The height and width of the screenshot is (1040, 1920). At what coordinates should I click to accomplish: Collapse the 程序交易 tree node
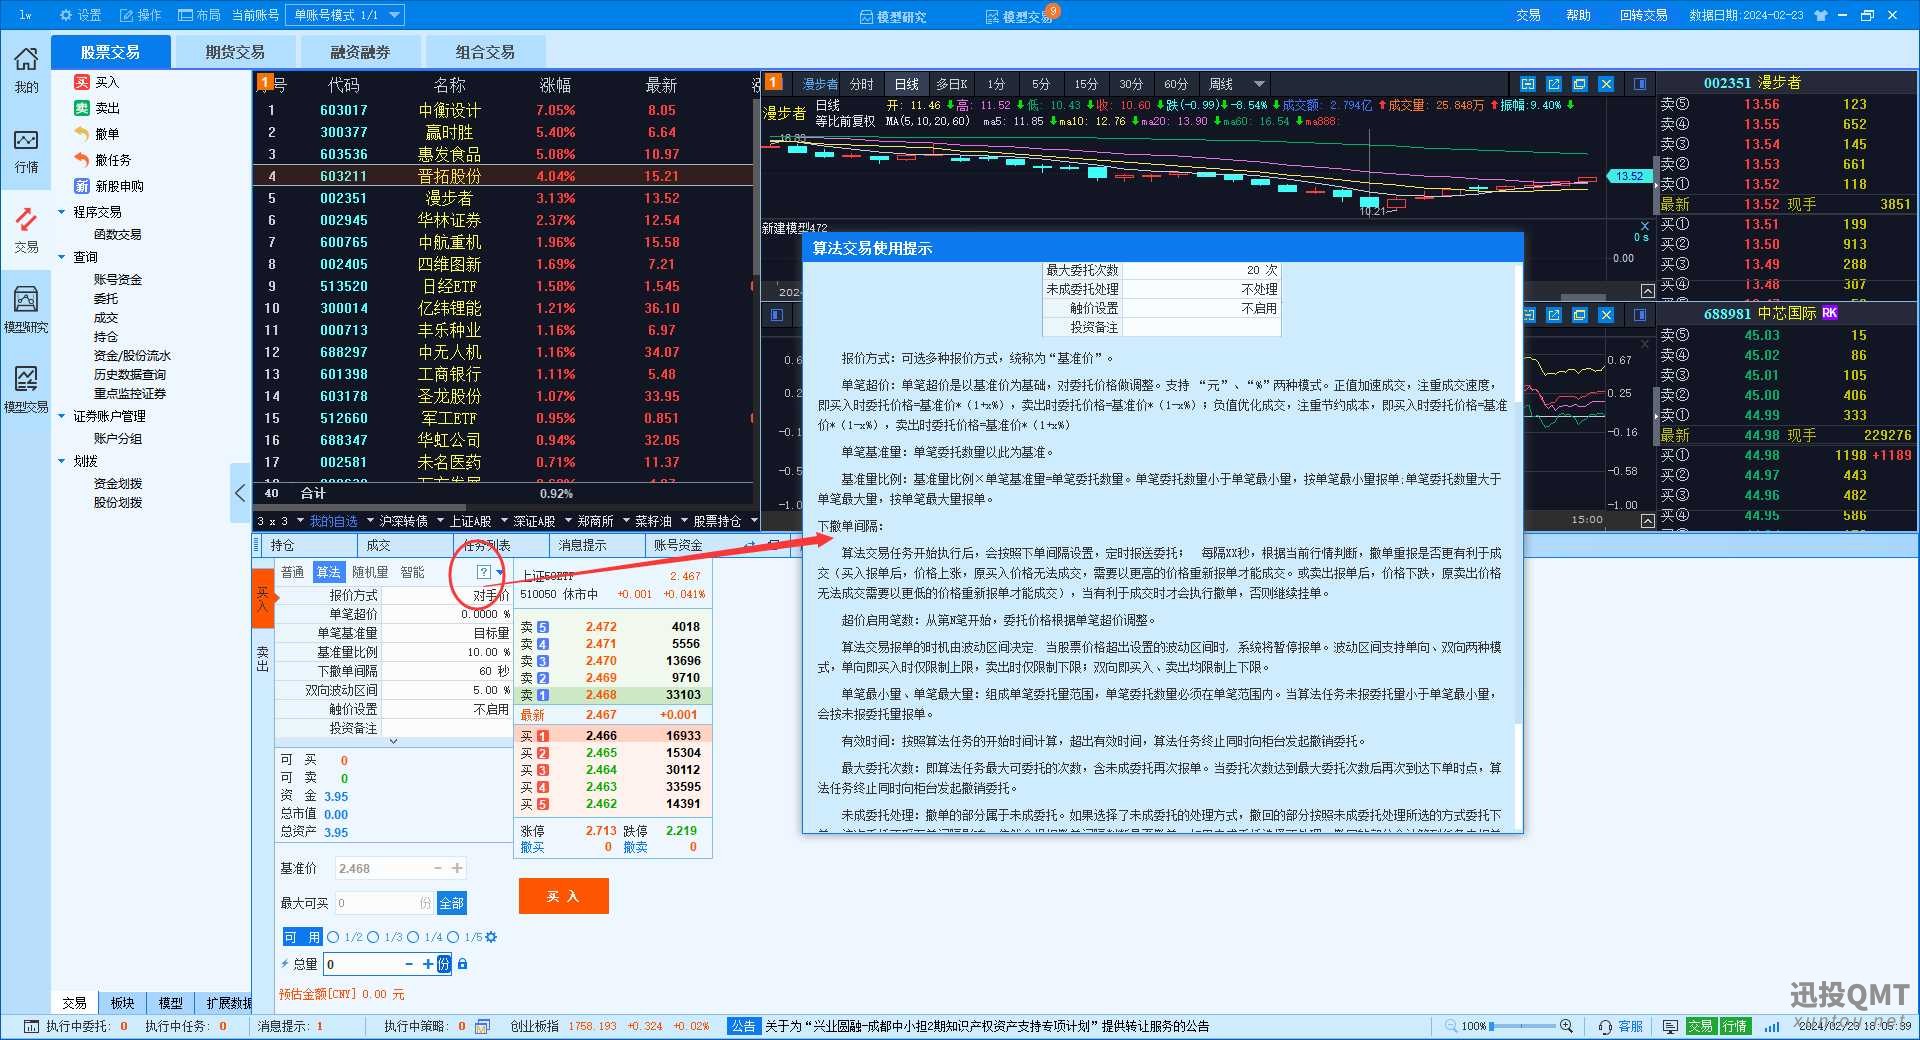click(62, 212)
